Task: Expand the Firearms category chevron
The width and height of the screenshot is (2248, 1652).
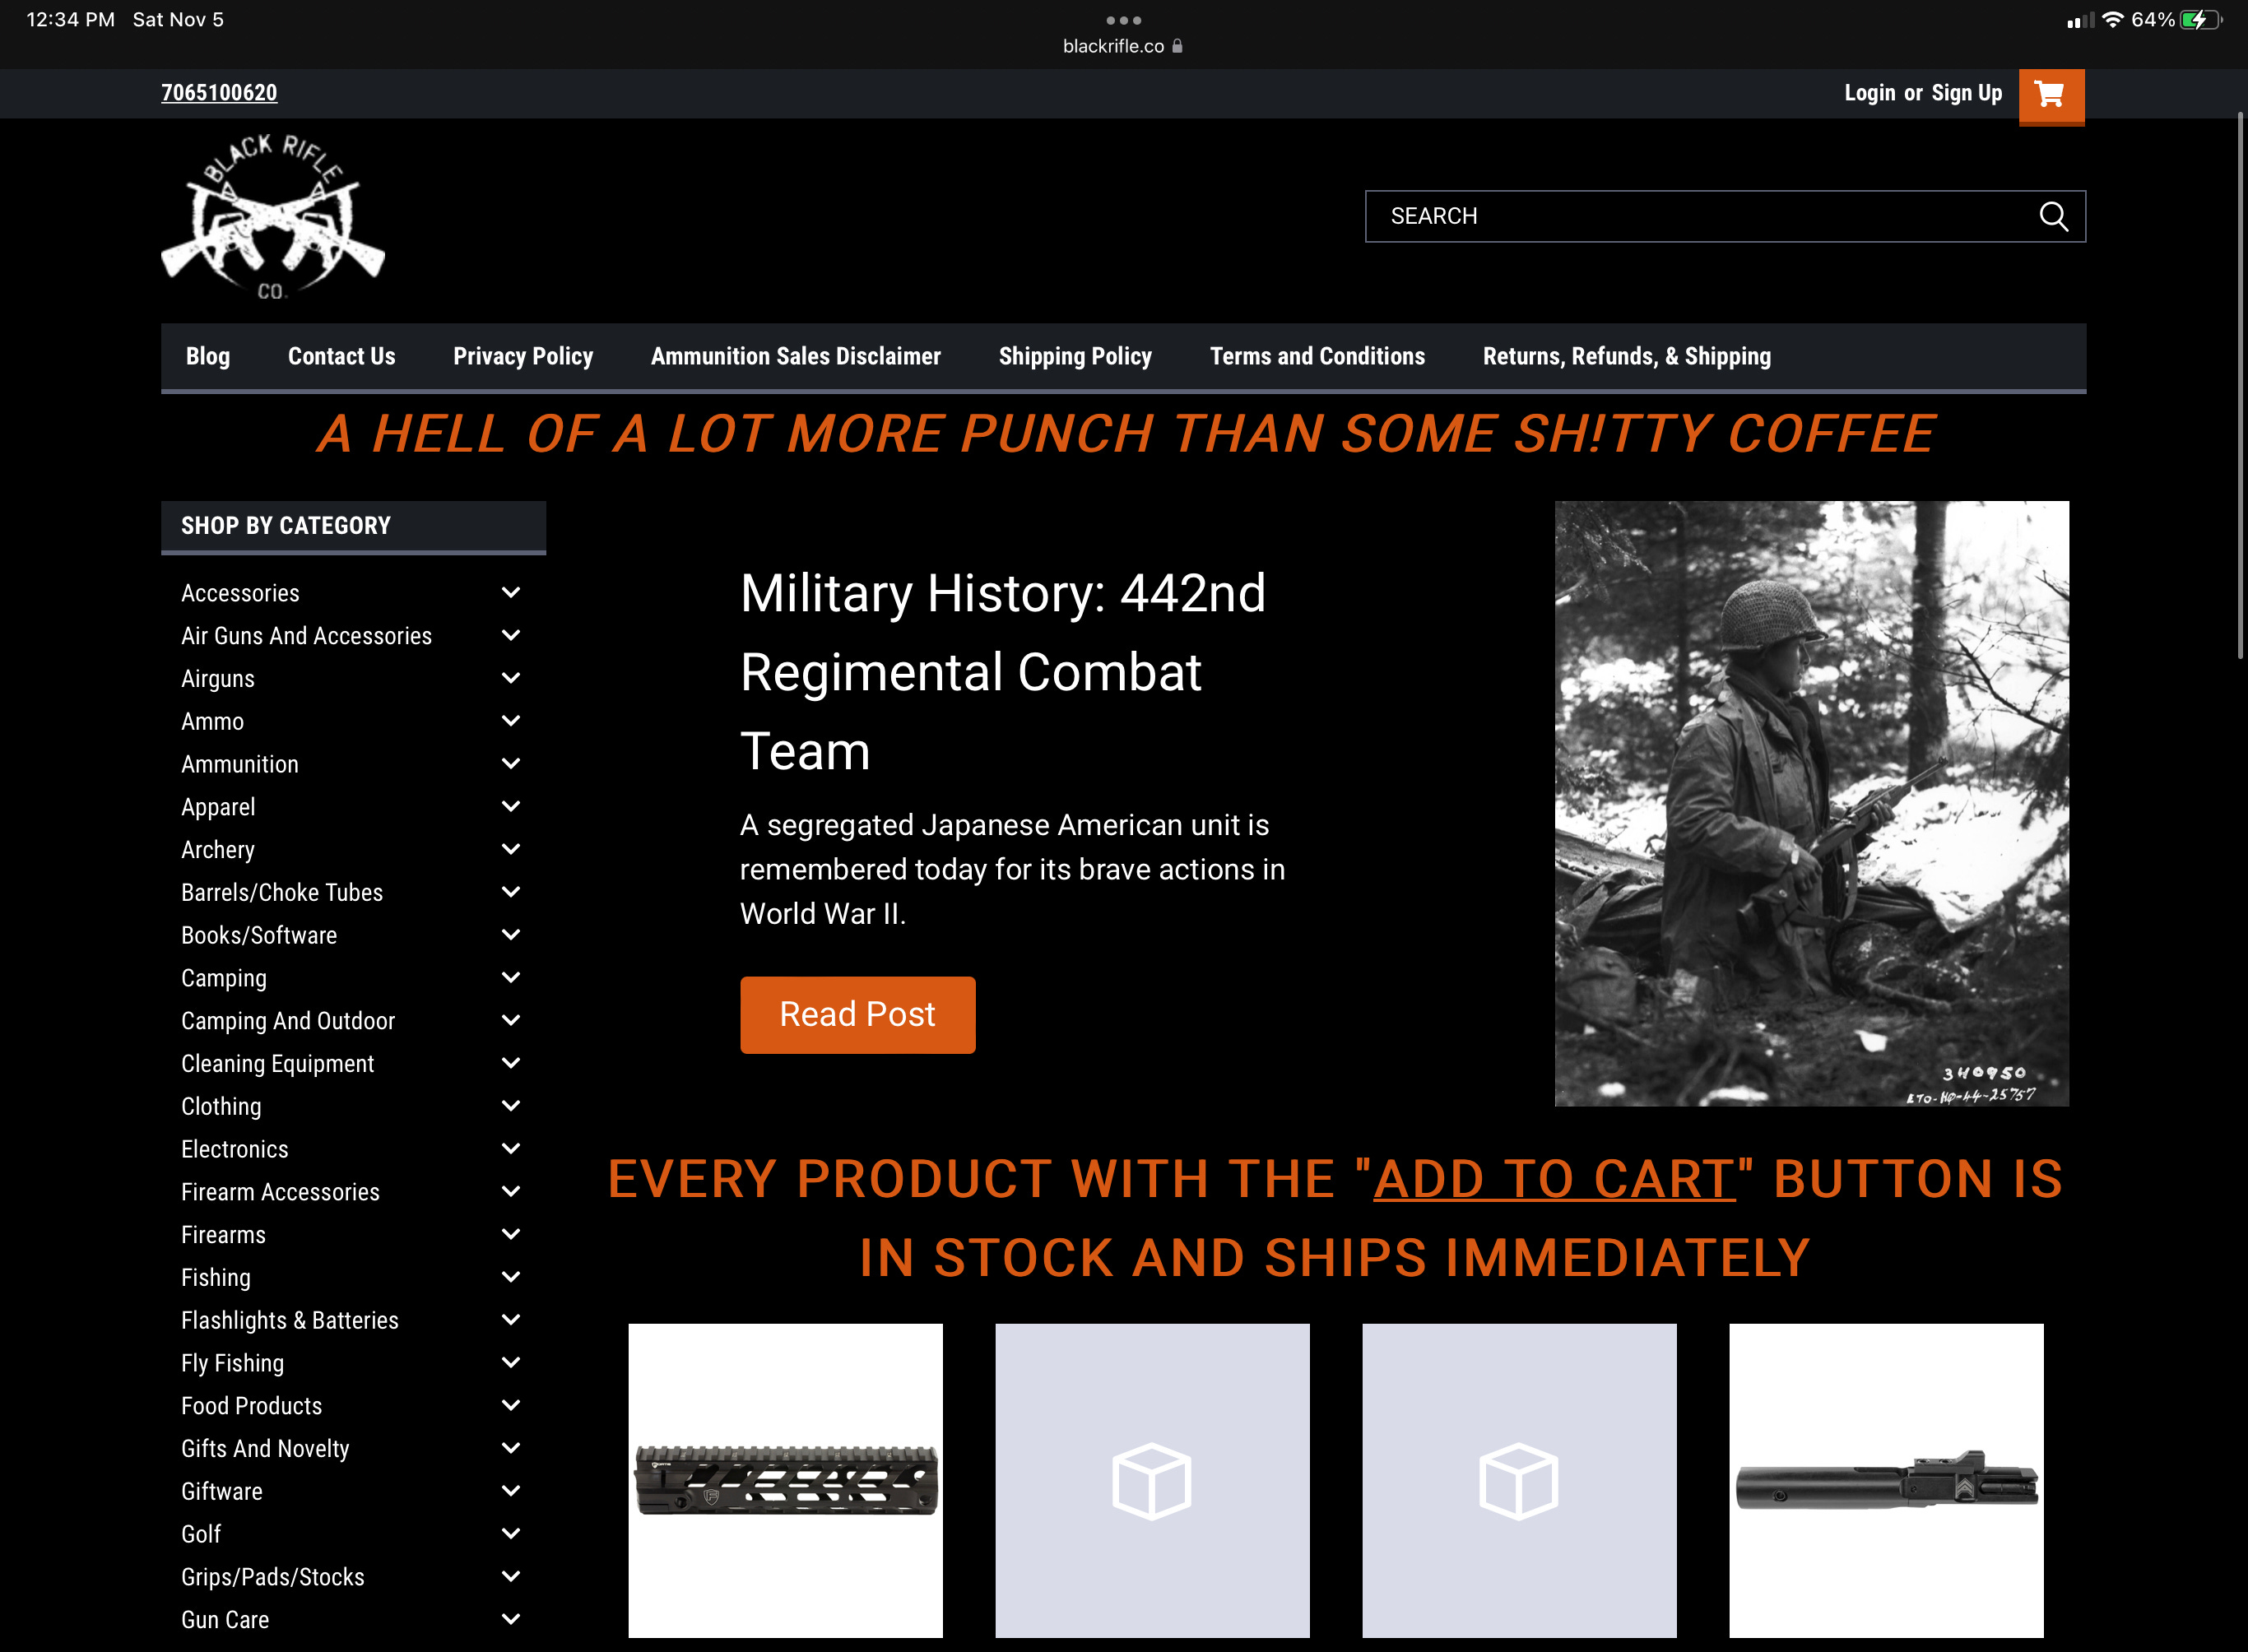Action: tap(510, 1234)
